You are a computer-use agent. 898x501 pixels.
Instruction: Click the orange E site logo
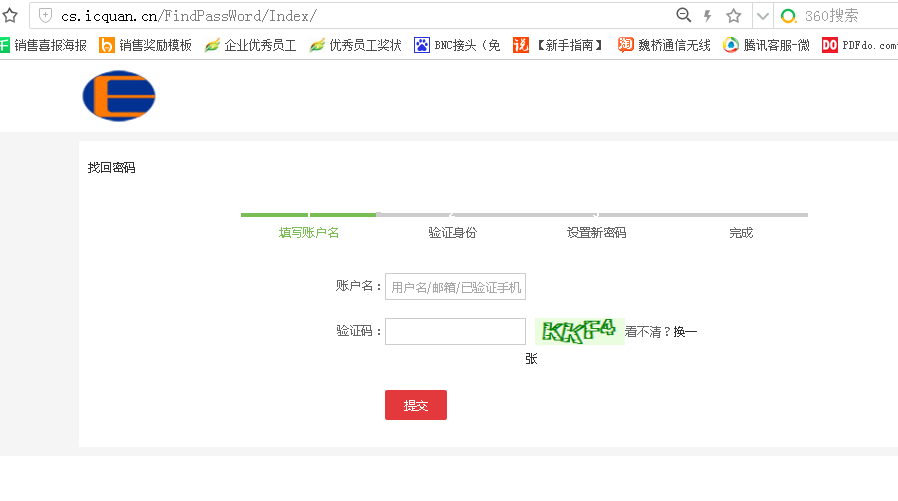pyautogui.click(x=119, y=96)
